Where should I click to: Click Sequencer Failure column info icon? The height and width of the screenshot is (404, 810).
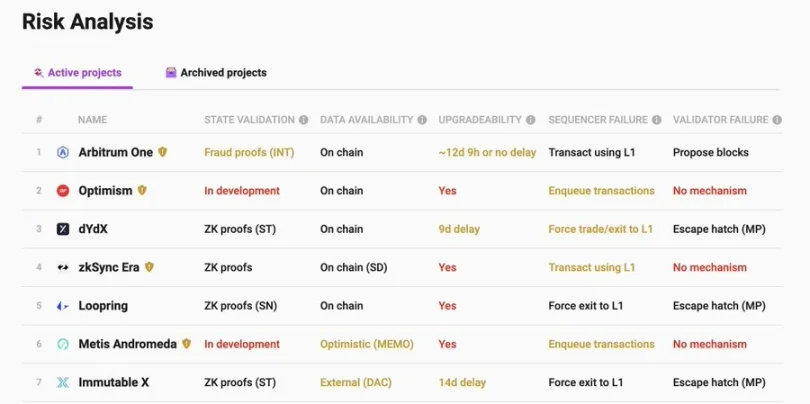point(657,120)
